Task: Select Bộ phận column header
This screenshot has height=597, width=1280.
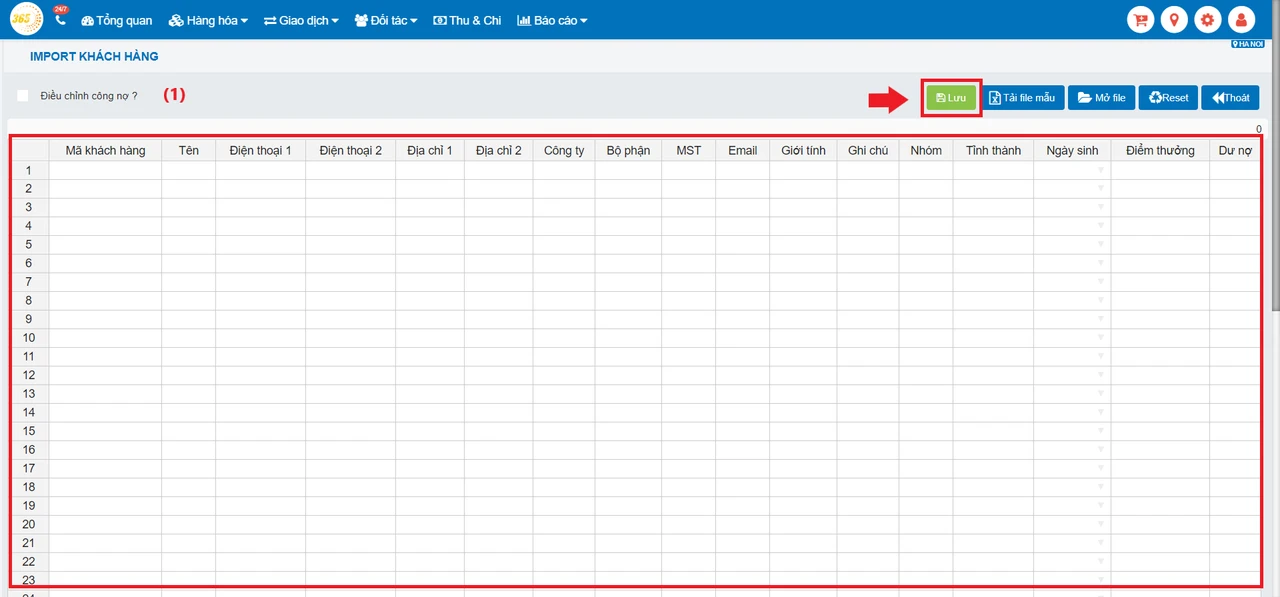Action: pyautogui.click(x=628, y=151)
